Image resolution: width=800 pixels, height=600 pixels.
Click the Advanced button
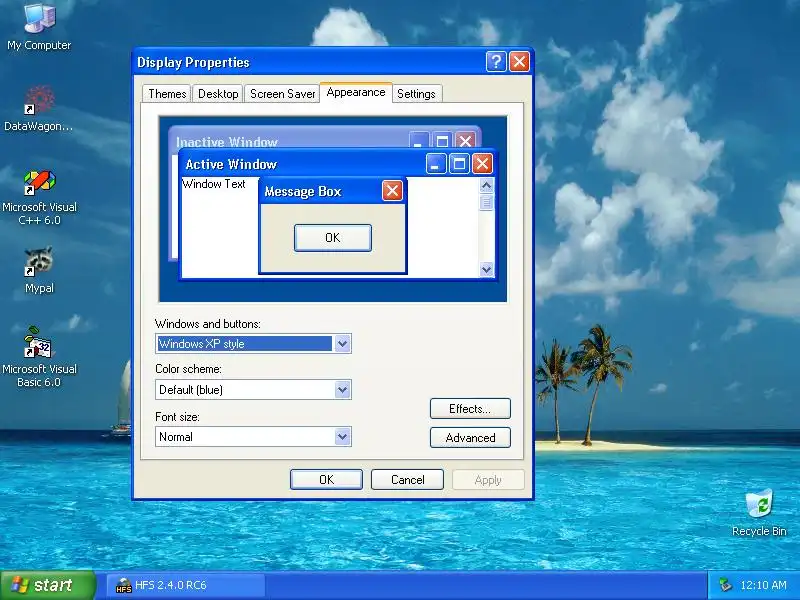tap(470, 438)
